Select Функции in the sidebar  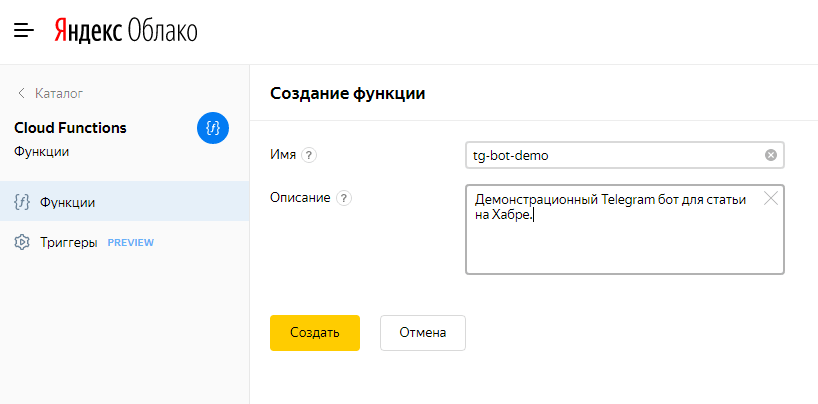[x=68, y=202]
